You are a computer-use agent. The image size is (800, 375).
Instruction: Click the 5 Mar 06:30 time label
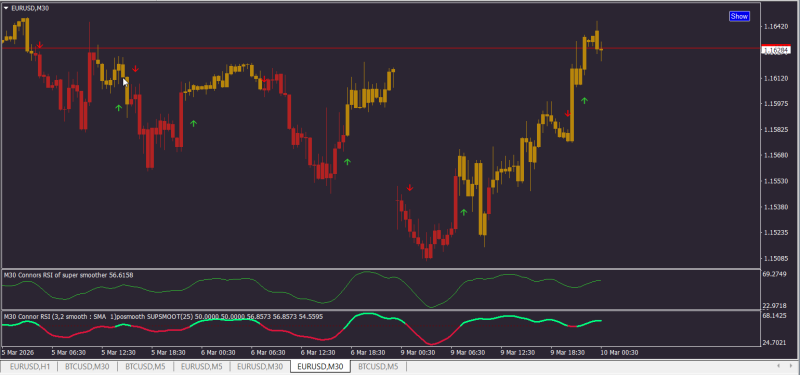[68, 352]
